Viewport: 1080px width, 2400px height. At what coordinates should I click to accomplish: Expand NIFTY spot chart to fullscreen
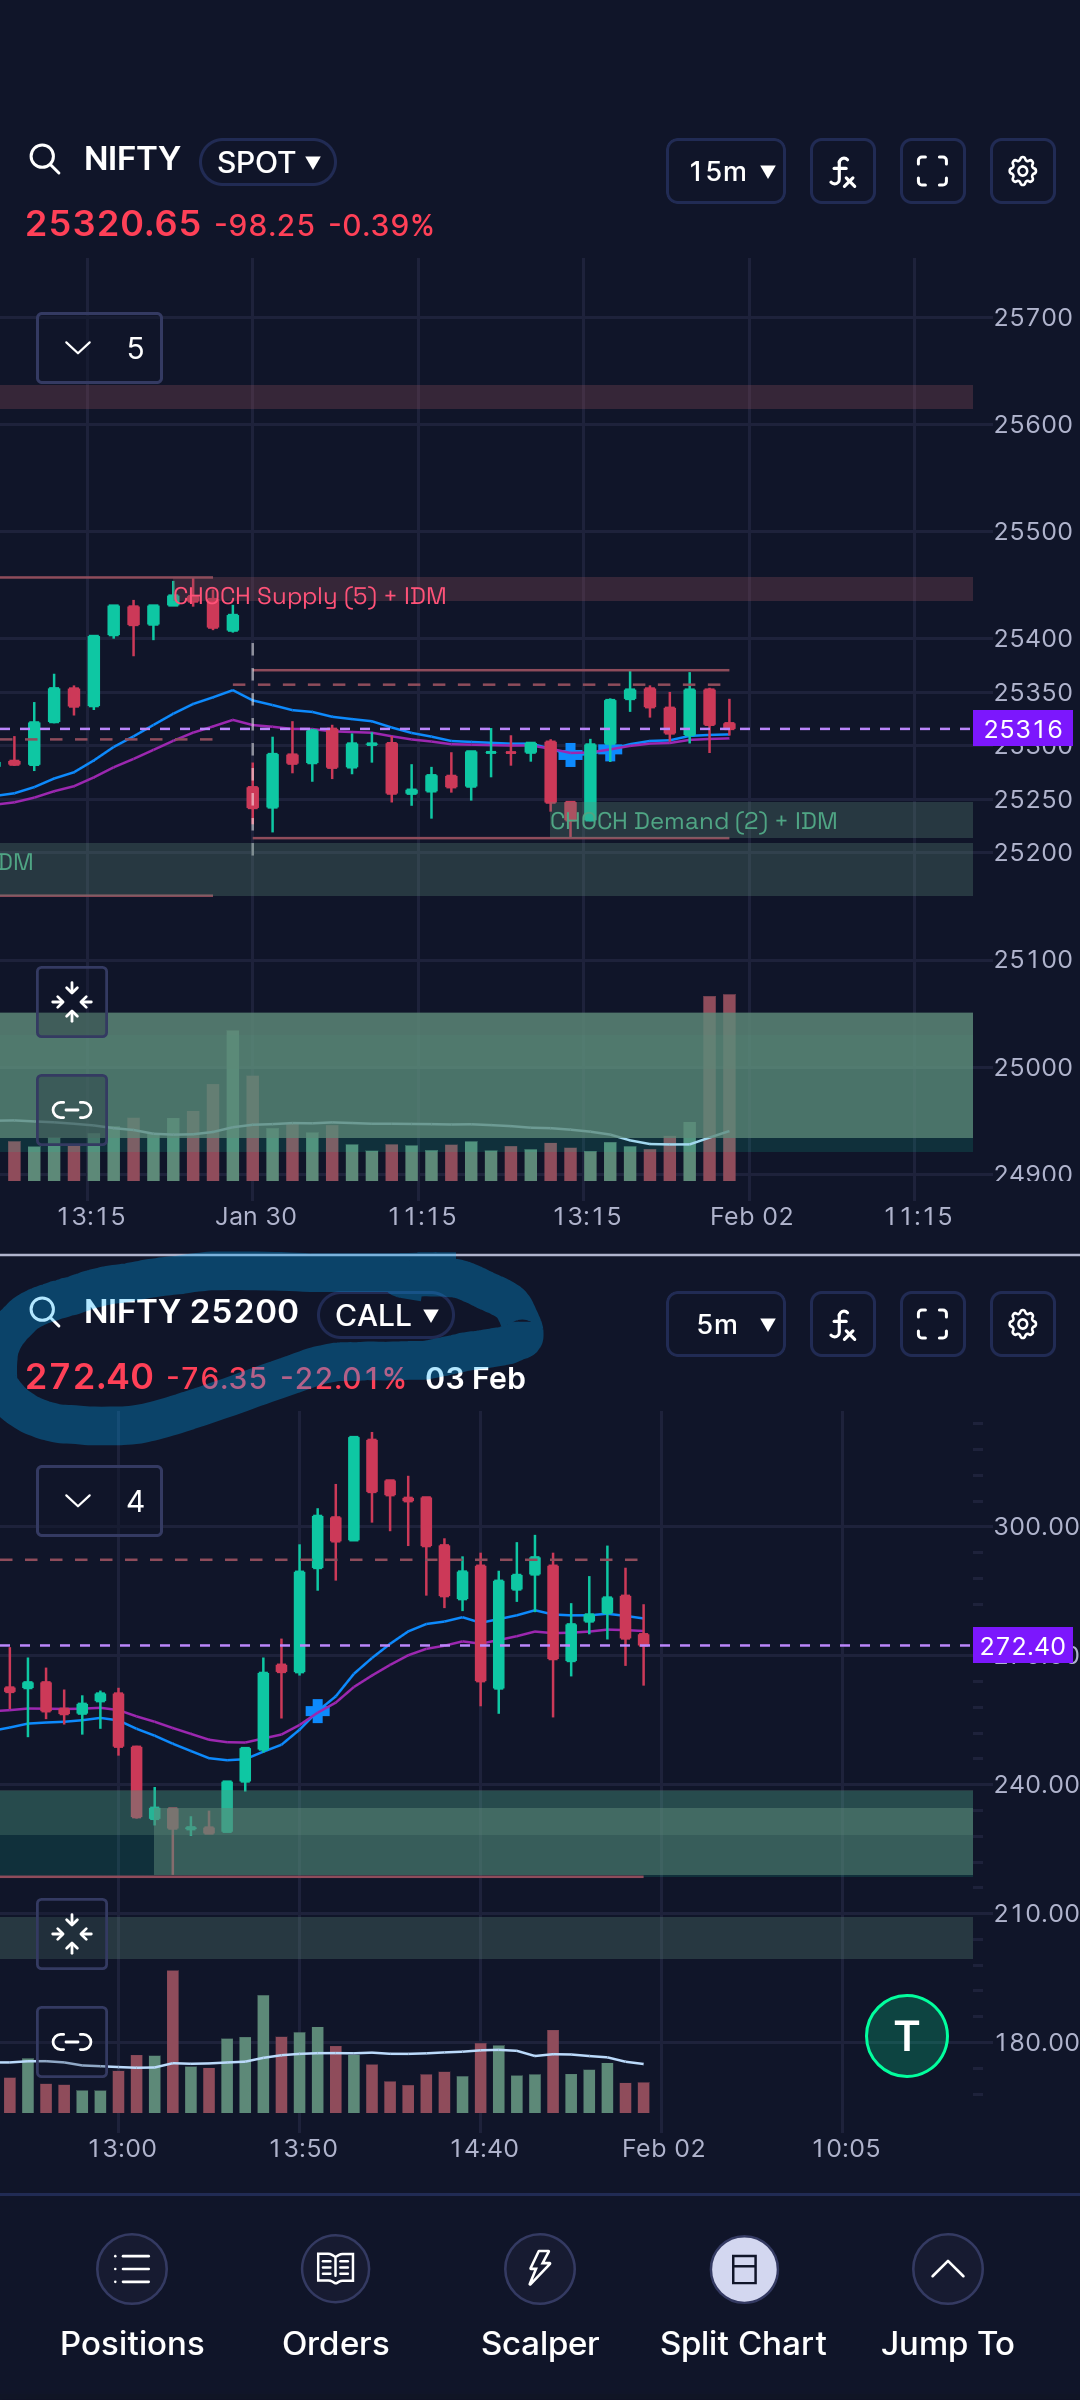pos(932,171)
